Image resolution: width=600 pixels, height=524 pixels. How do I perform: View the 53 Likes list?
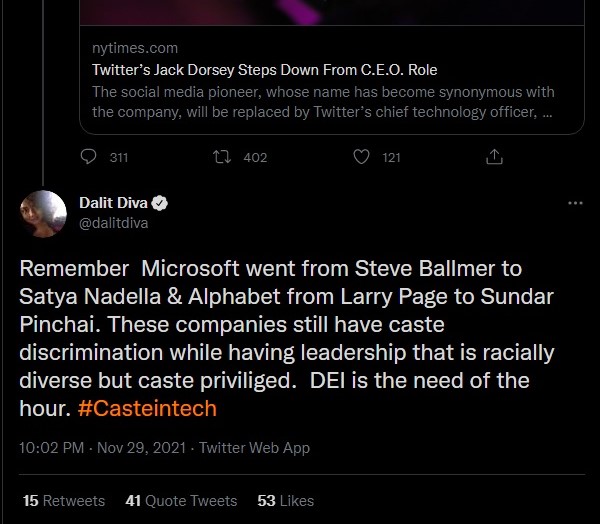(285, 500)
